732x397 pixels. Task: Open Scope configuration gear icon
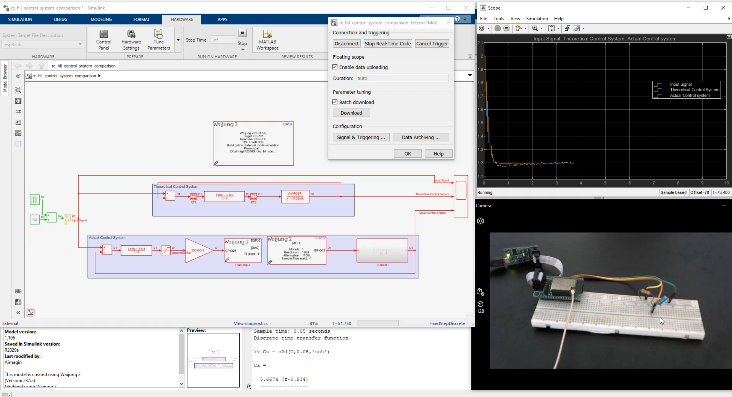(x=481, y=28)
